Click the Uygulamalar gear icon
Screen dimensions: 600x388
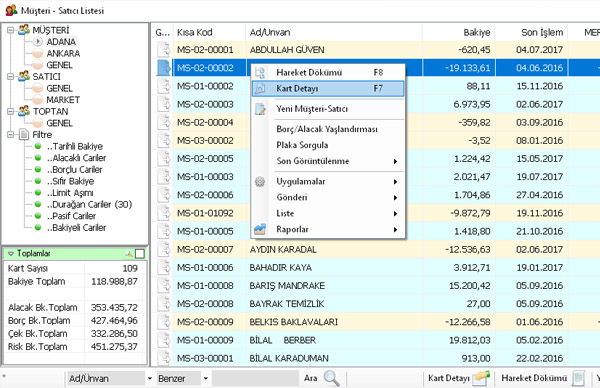click(260, 181)
